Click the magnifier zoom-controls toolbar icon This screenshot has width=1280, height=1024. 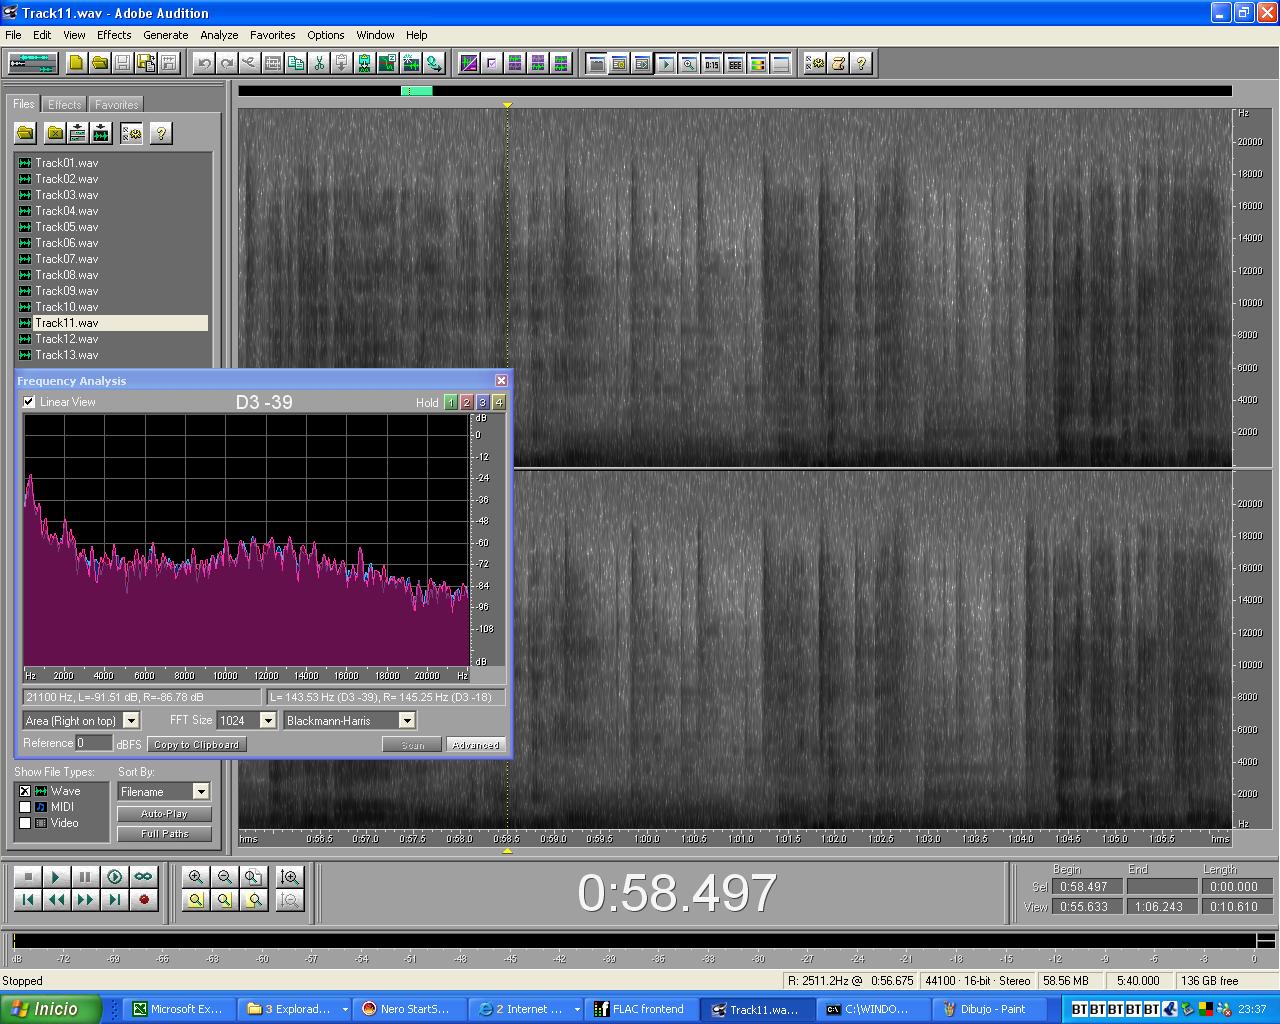pyautogui.click(x=689, y=63)
